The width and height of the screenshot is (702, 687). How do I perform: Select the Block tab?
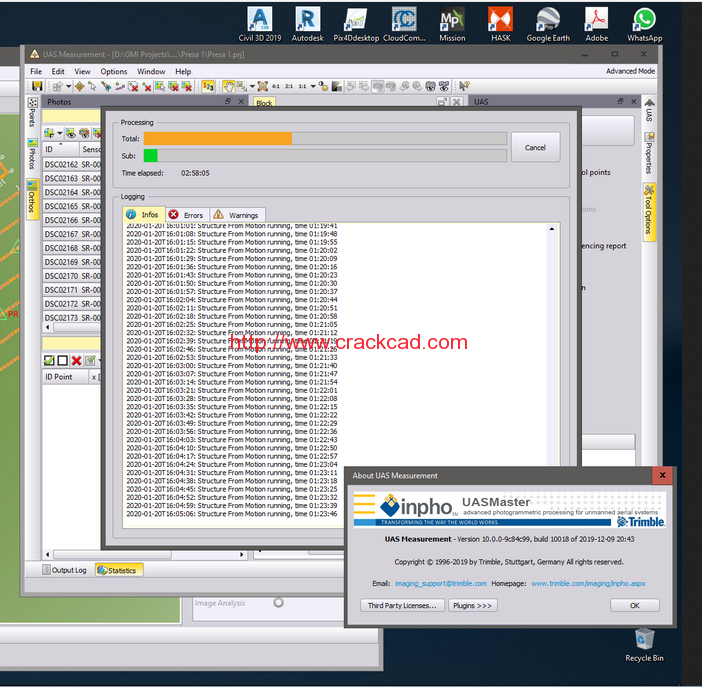click(x=264, y=103)
